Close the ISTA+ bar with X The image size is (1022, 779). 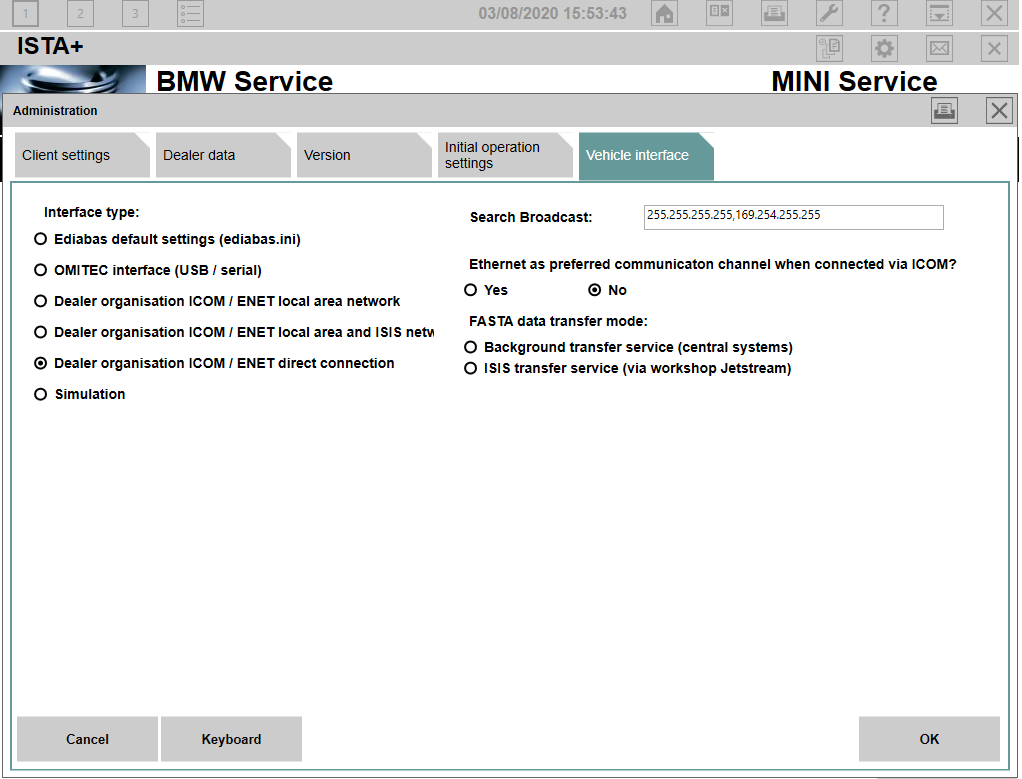(x=994, y=48)
